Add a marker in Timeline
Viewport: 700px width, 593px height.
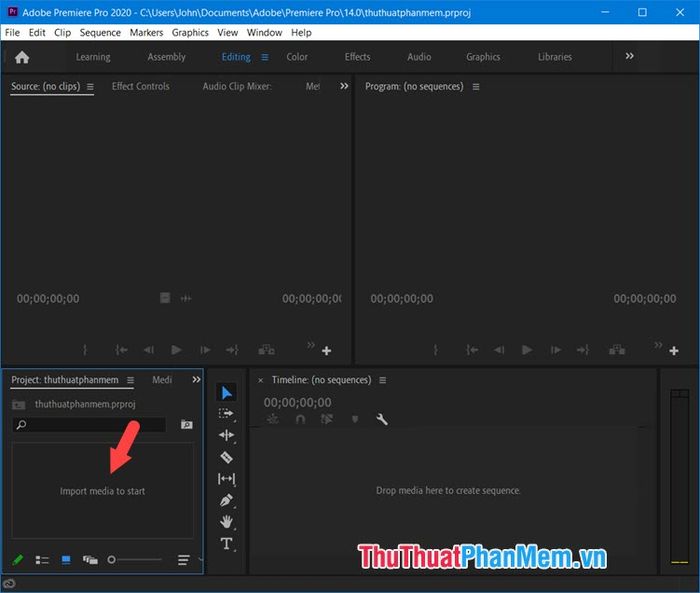coord(355,419)
